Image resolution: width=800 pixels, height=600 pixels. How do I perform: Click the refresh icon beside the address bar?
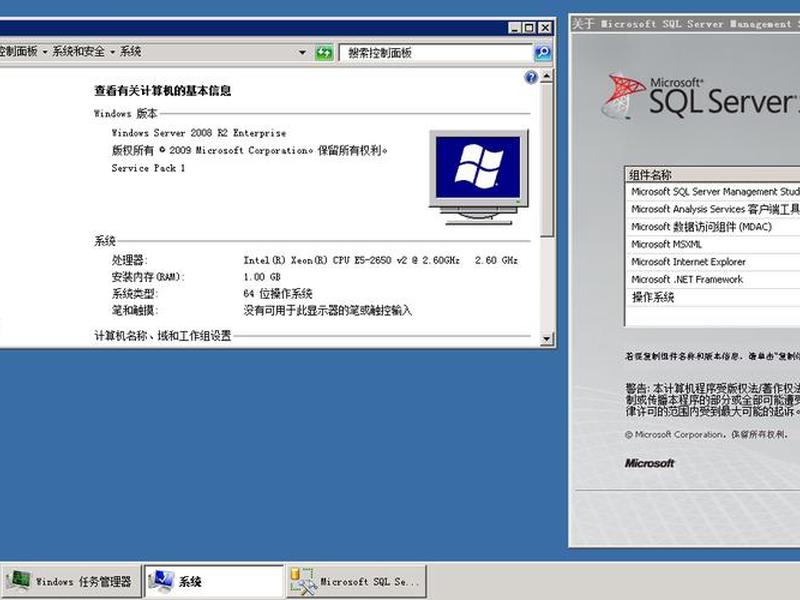tap(323, 53)
